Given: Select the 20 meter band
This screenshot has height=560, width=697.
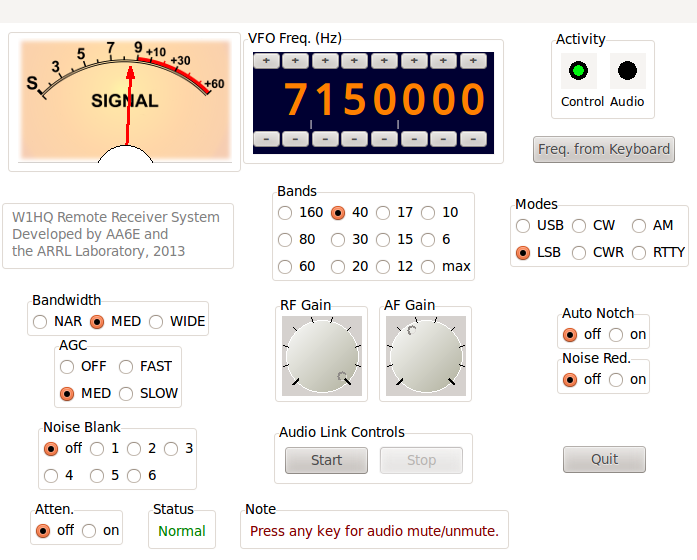Looking at the screenshot, I should [x=338, y=267].
